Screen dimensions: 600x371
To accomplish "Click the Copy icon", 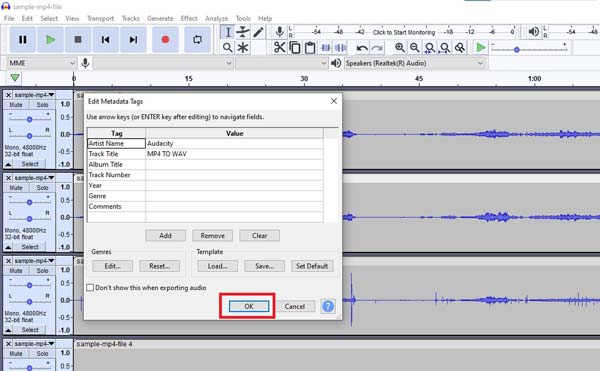I will [295, 47].
